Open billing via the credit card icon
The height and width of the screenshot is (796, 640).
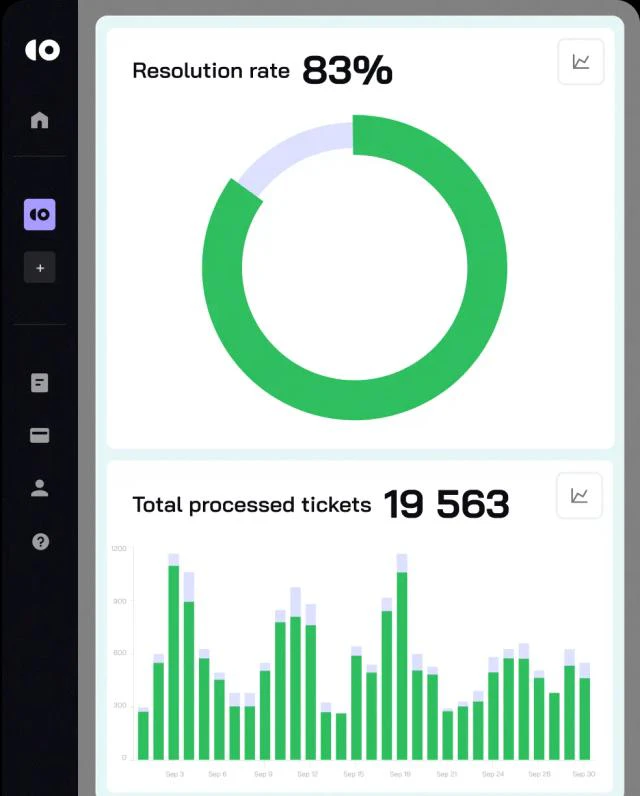click(x=40, y=435)
